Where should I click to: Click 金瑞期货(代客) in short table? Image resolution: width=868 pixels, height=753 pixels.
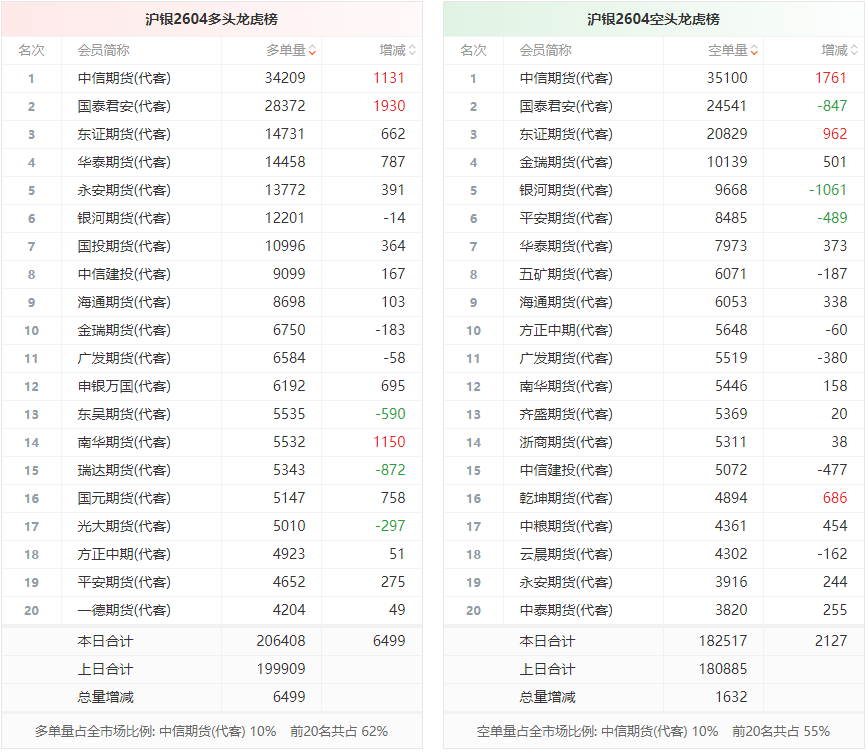click(566, 162)
